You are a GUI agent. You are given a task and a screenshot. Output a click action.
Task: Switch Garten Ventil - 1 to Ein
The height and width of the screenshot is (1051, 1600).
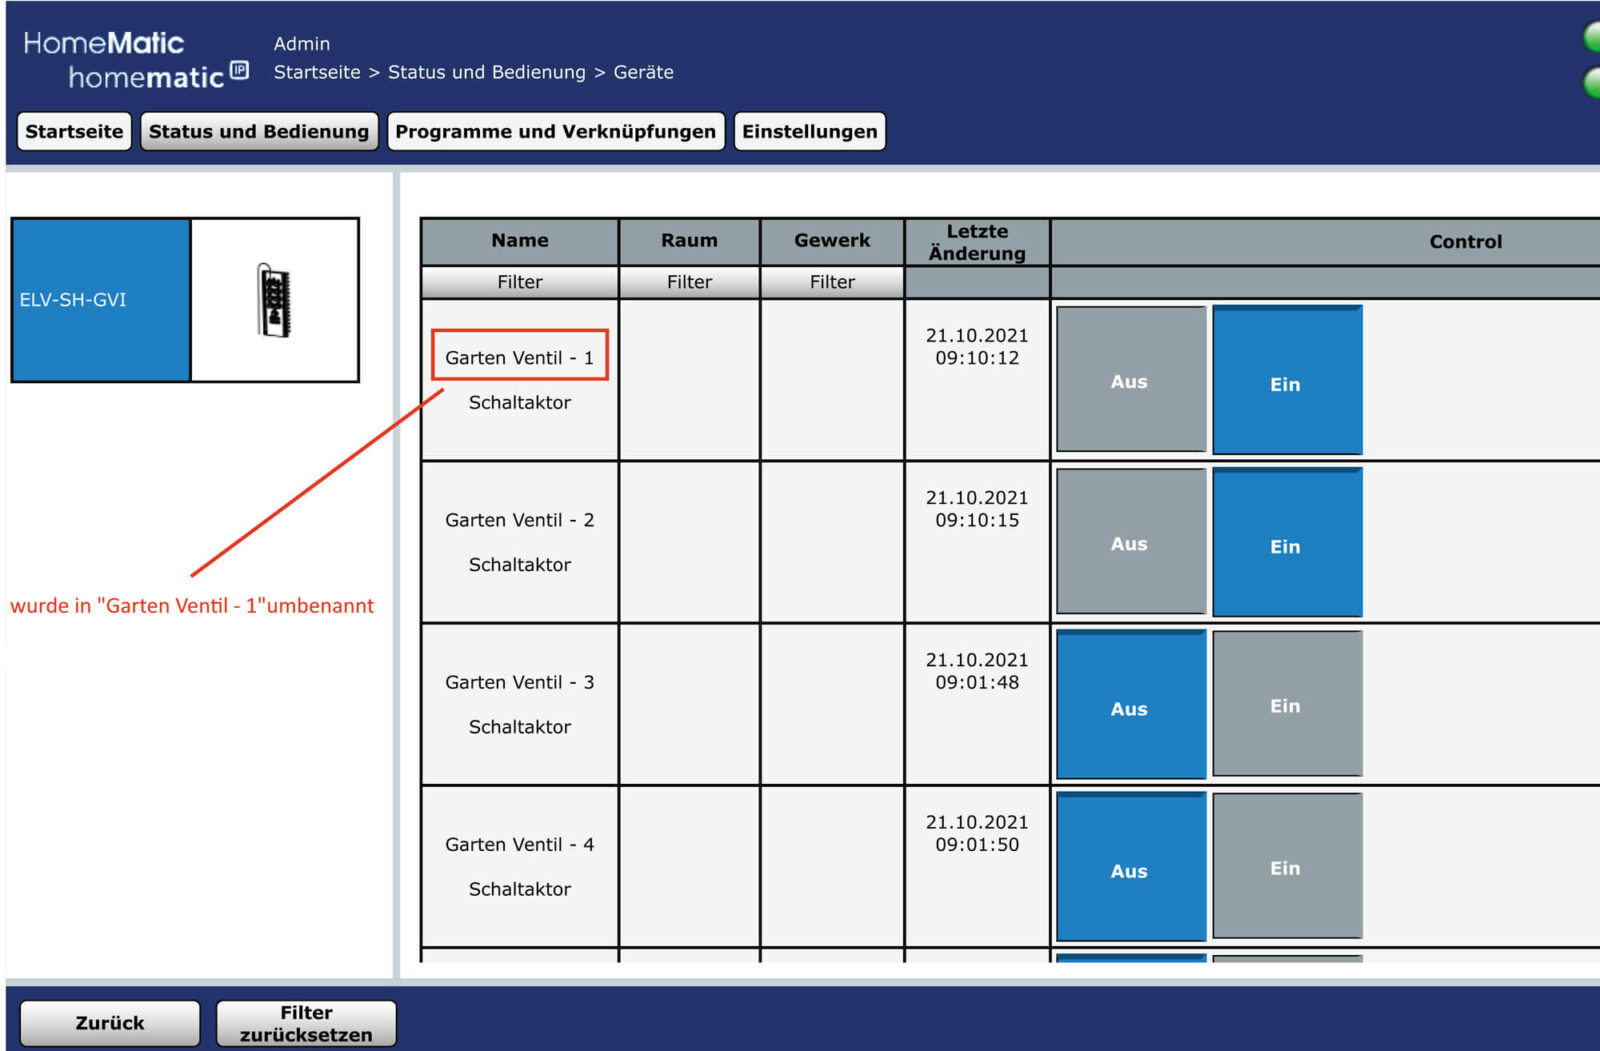coord(1286,381)
